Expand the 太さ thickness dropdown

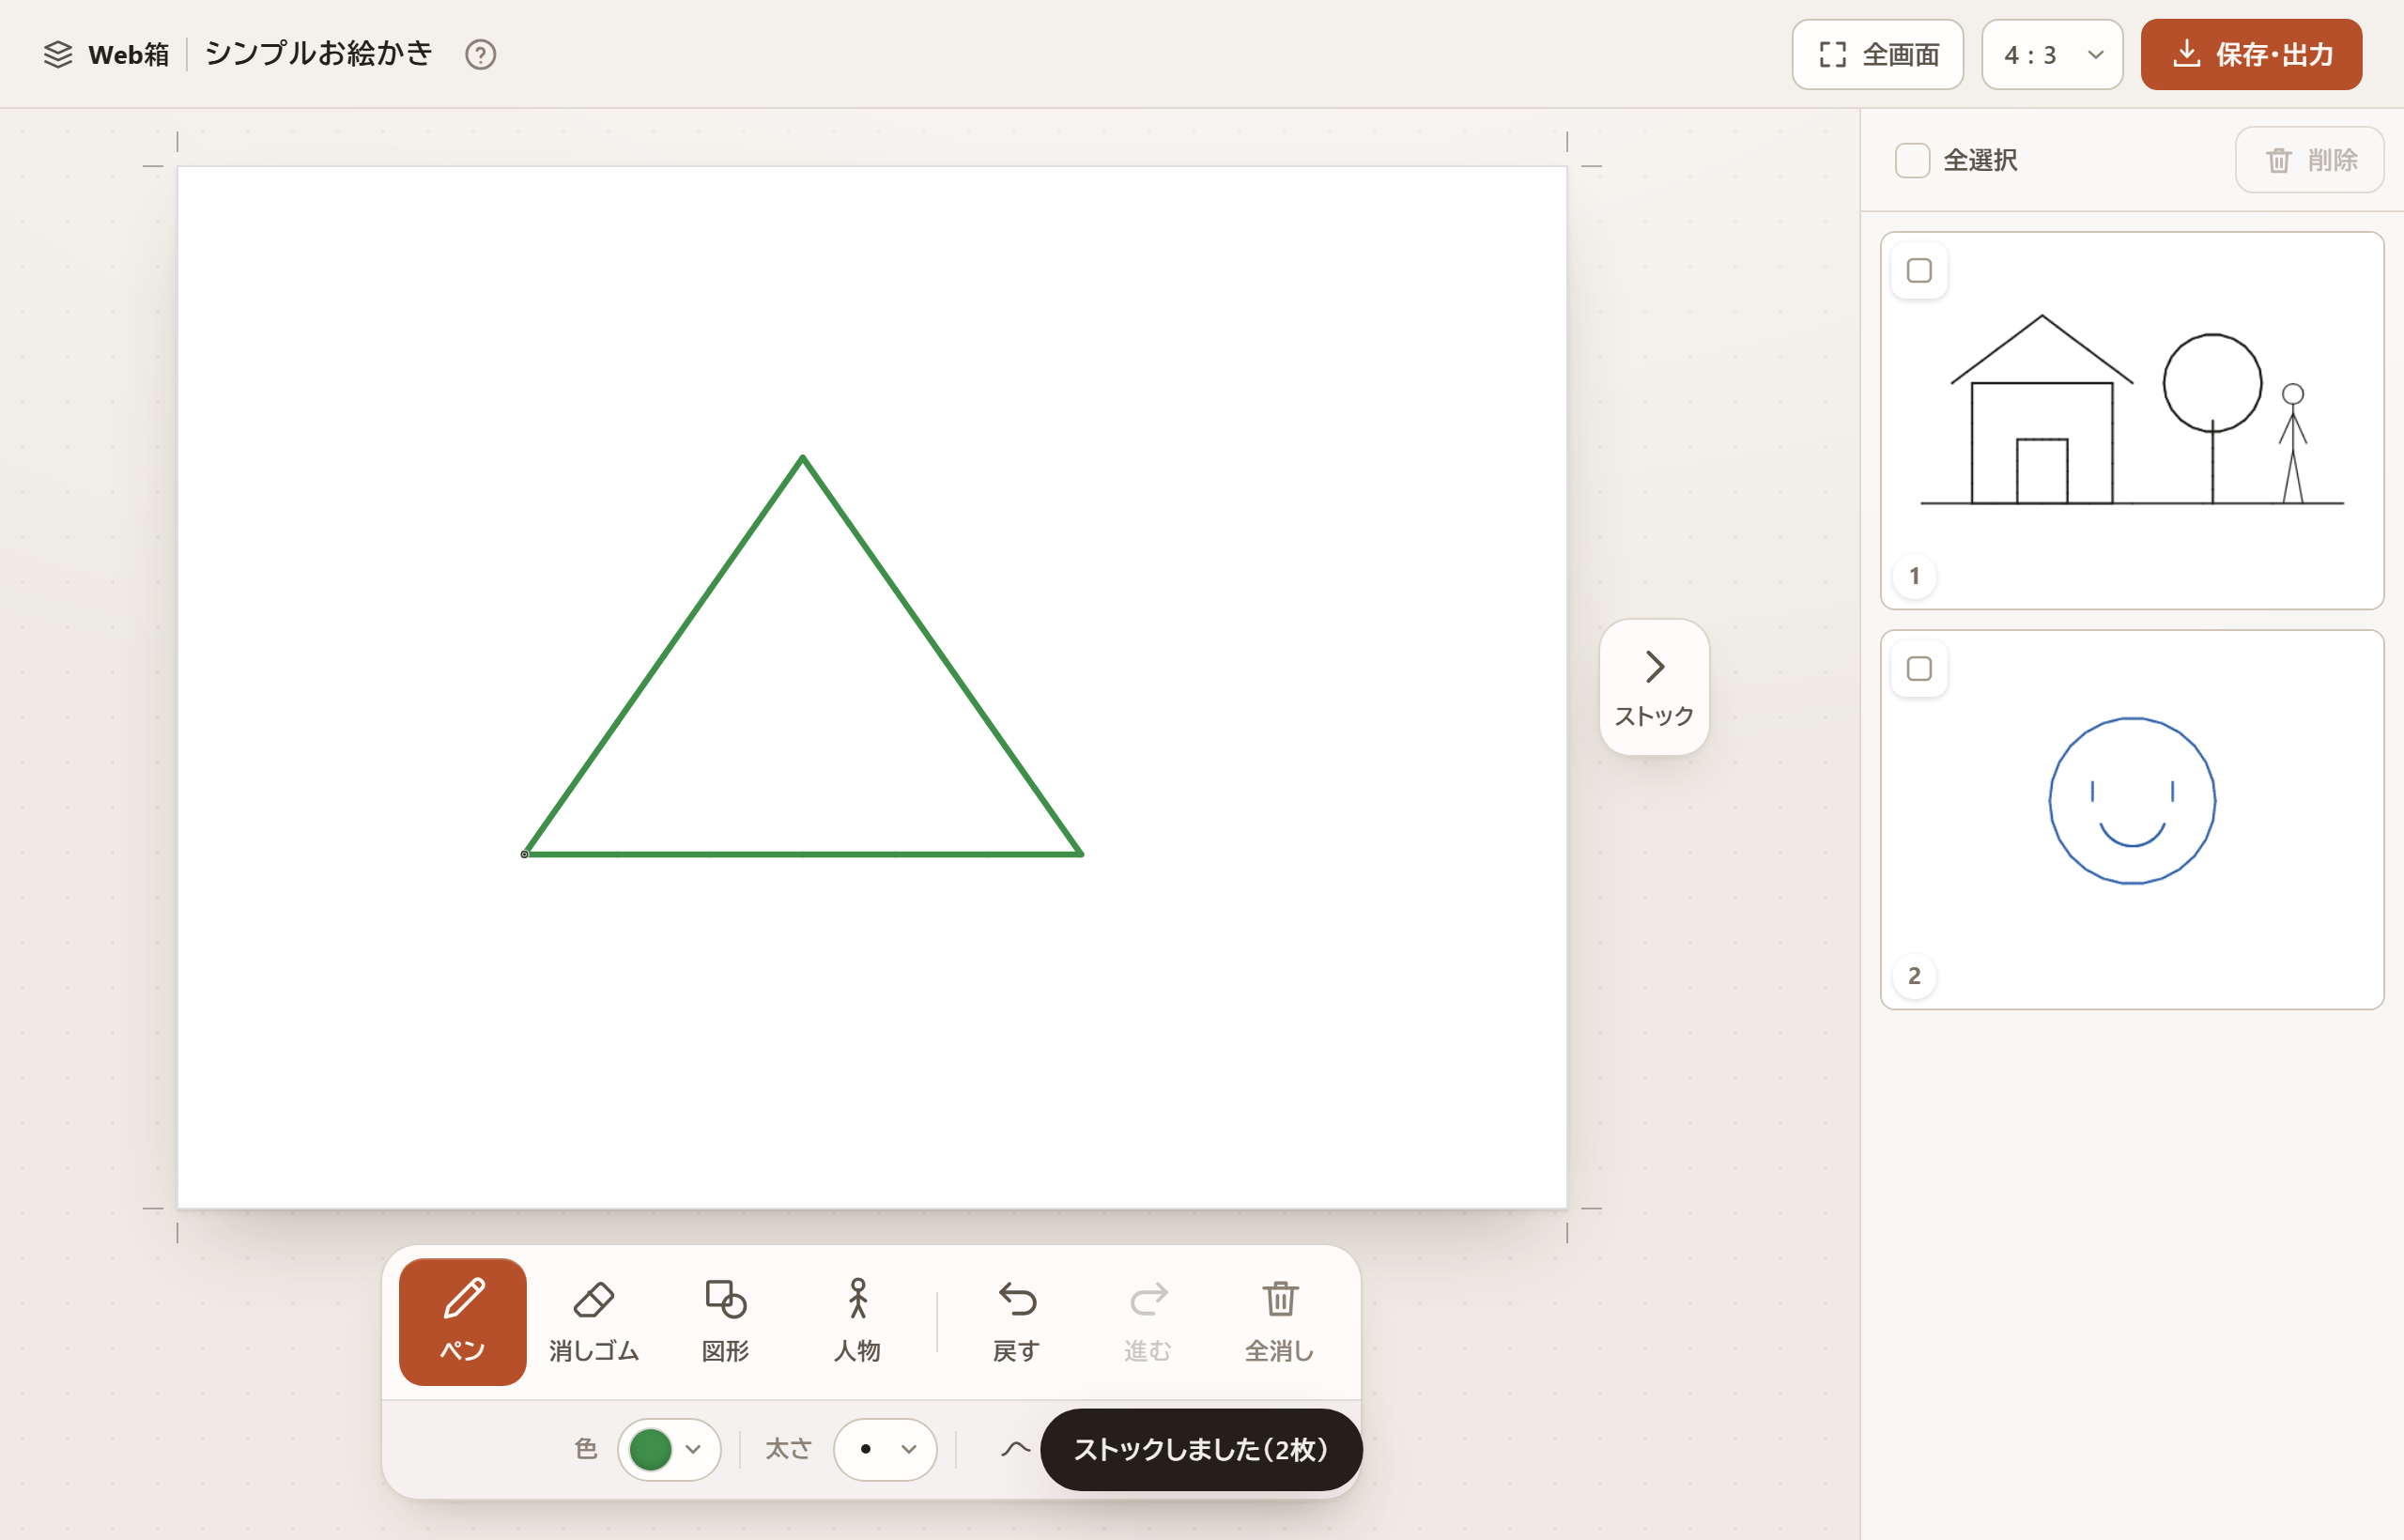click(885, 1449)
